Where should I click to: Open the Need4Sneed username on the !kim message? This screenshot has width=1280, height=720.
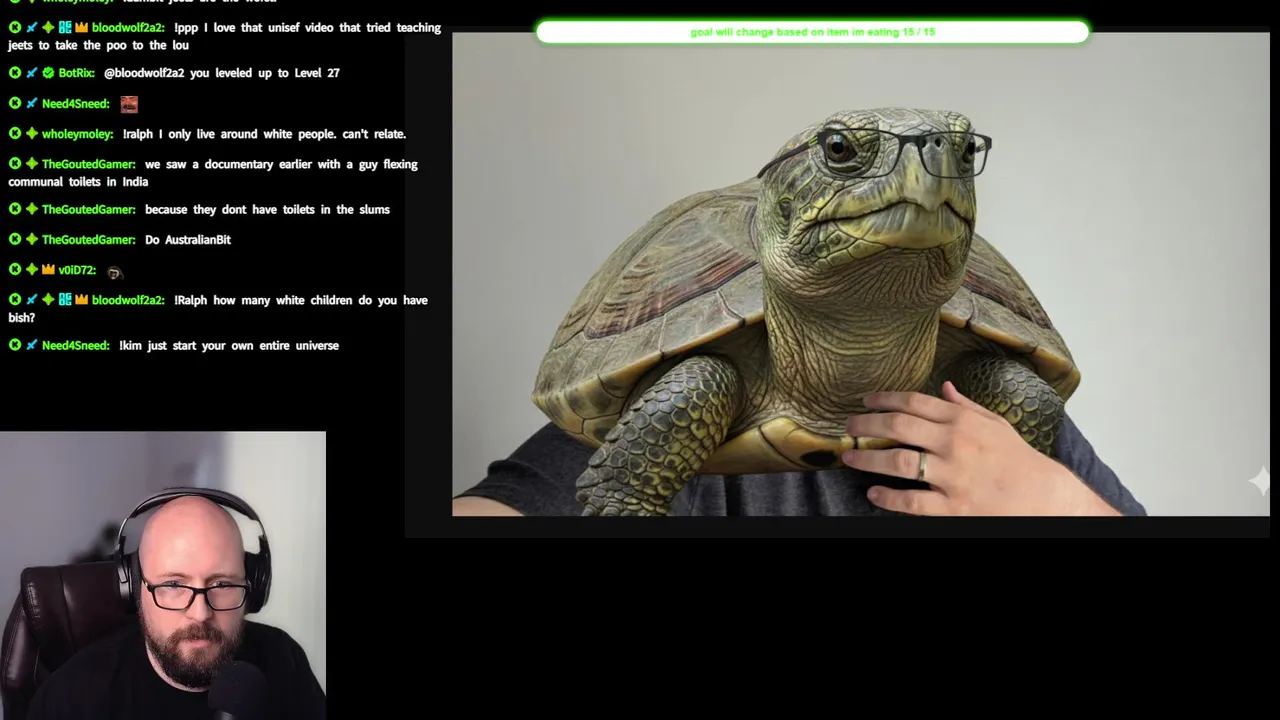76,345
